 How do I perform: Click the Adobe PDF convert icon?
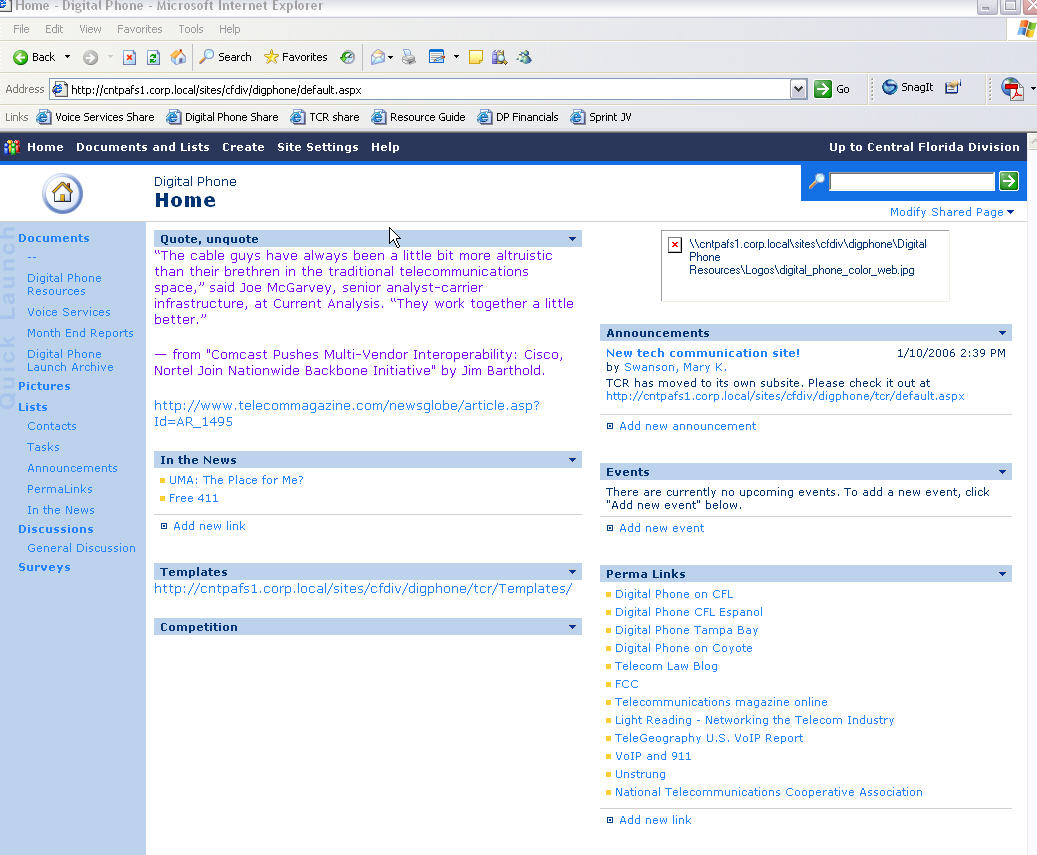[1012, 88]
